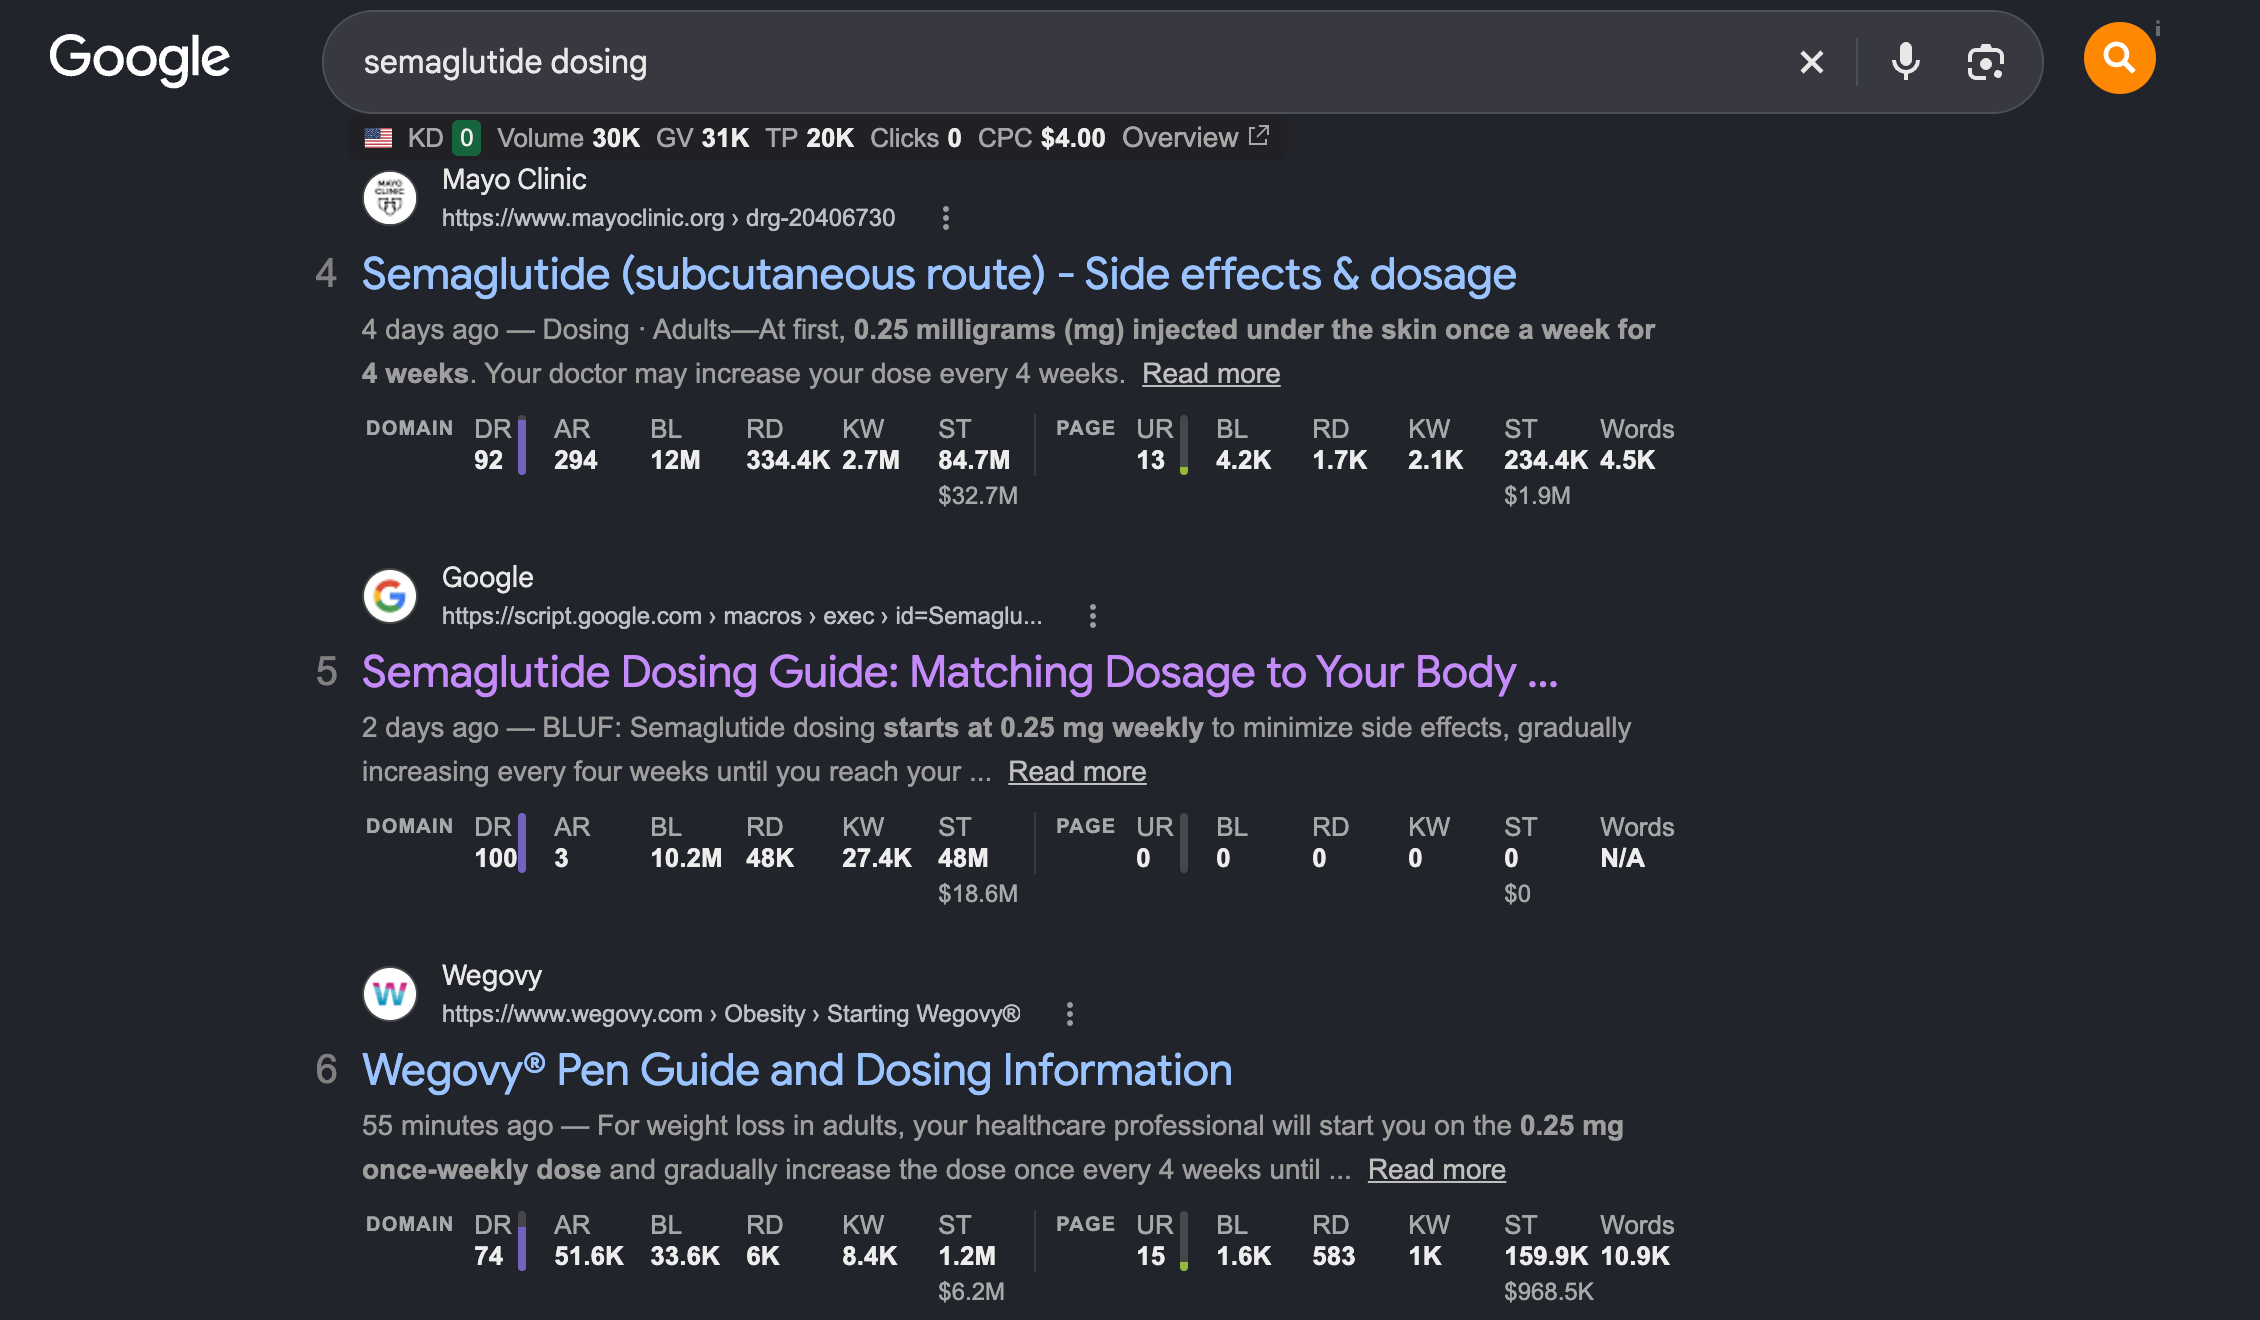Click the Volume 30K metric
The image size is (2260, 1320).
pos(568,138)
